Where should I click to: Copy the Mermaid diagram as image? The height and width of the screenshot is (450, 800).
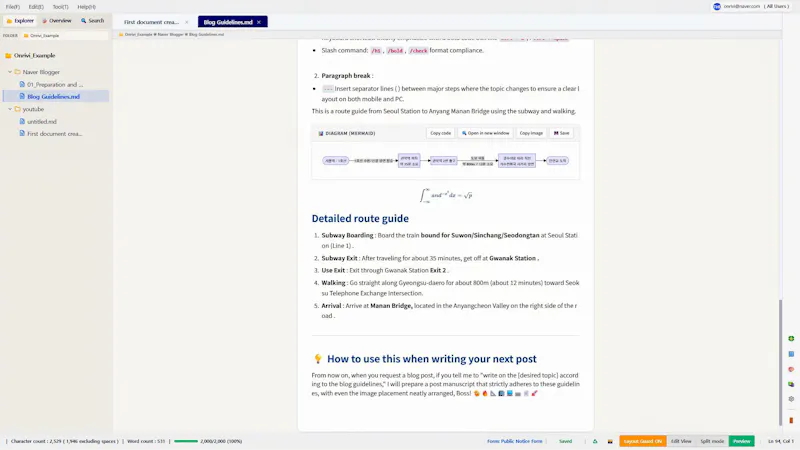tap(531, 133)
